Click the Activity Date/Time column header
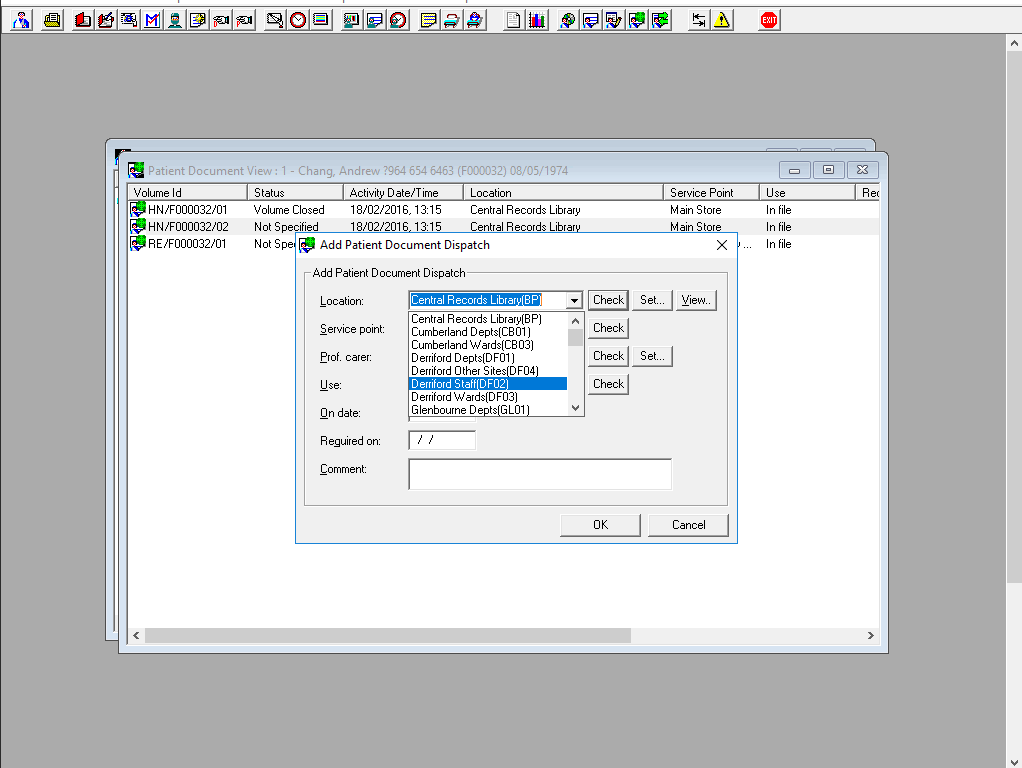 pyautogui.click(x=403, y=192)
